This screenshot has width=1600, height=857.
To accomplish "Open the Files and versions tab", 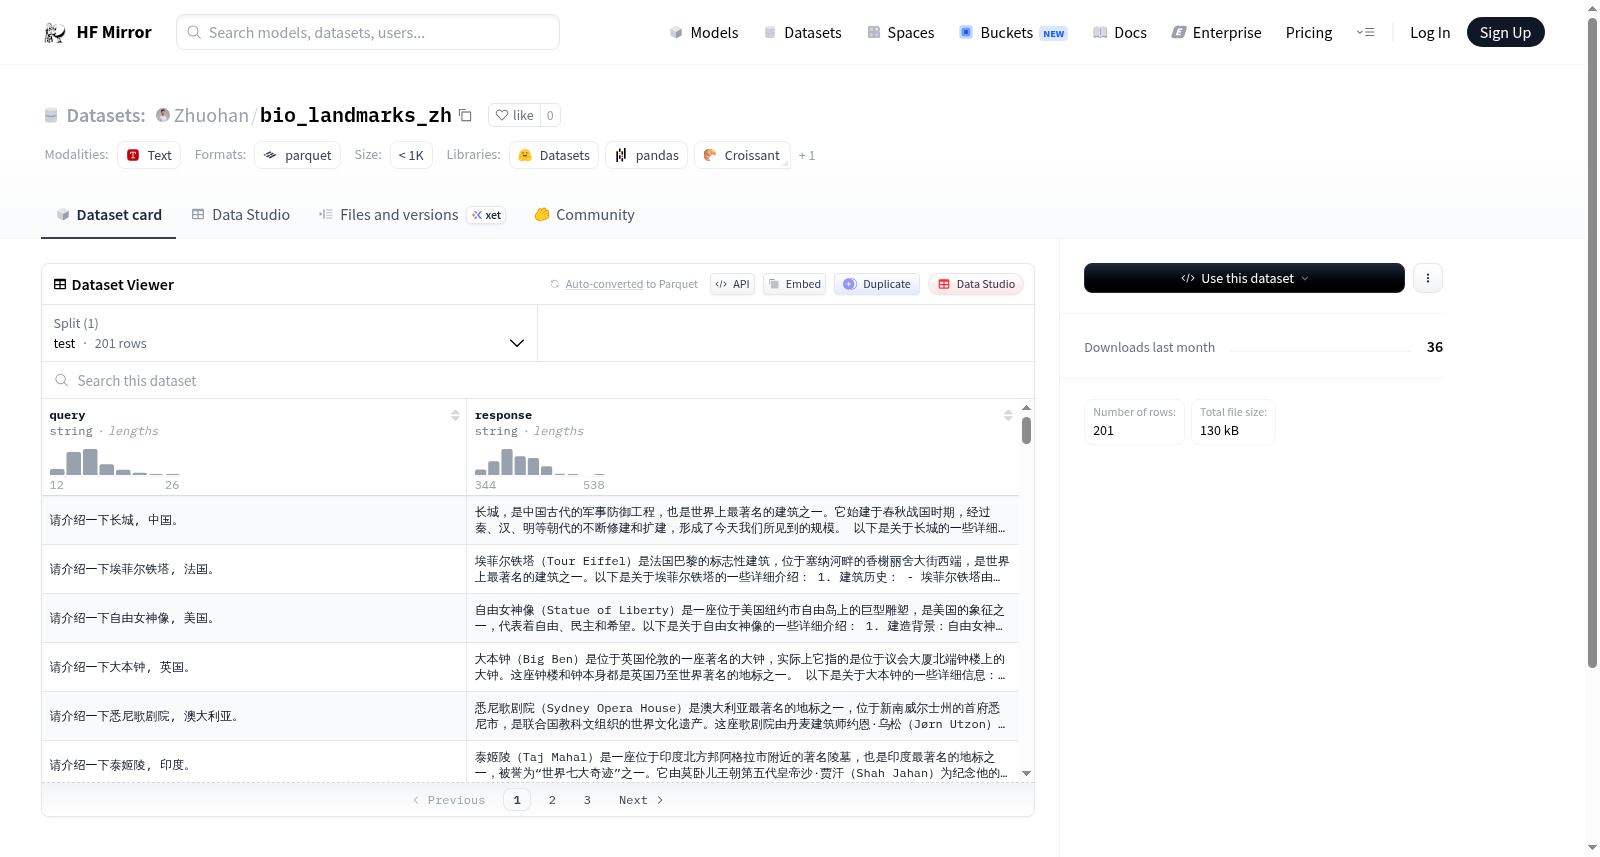I will pyautogui.click(x=412, y=214).
